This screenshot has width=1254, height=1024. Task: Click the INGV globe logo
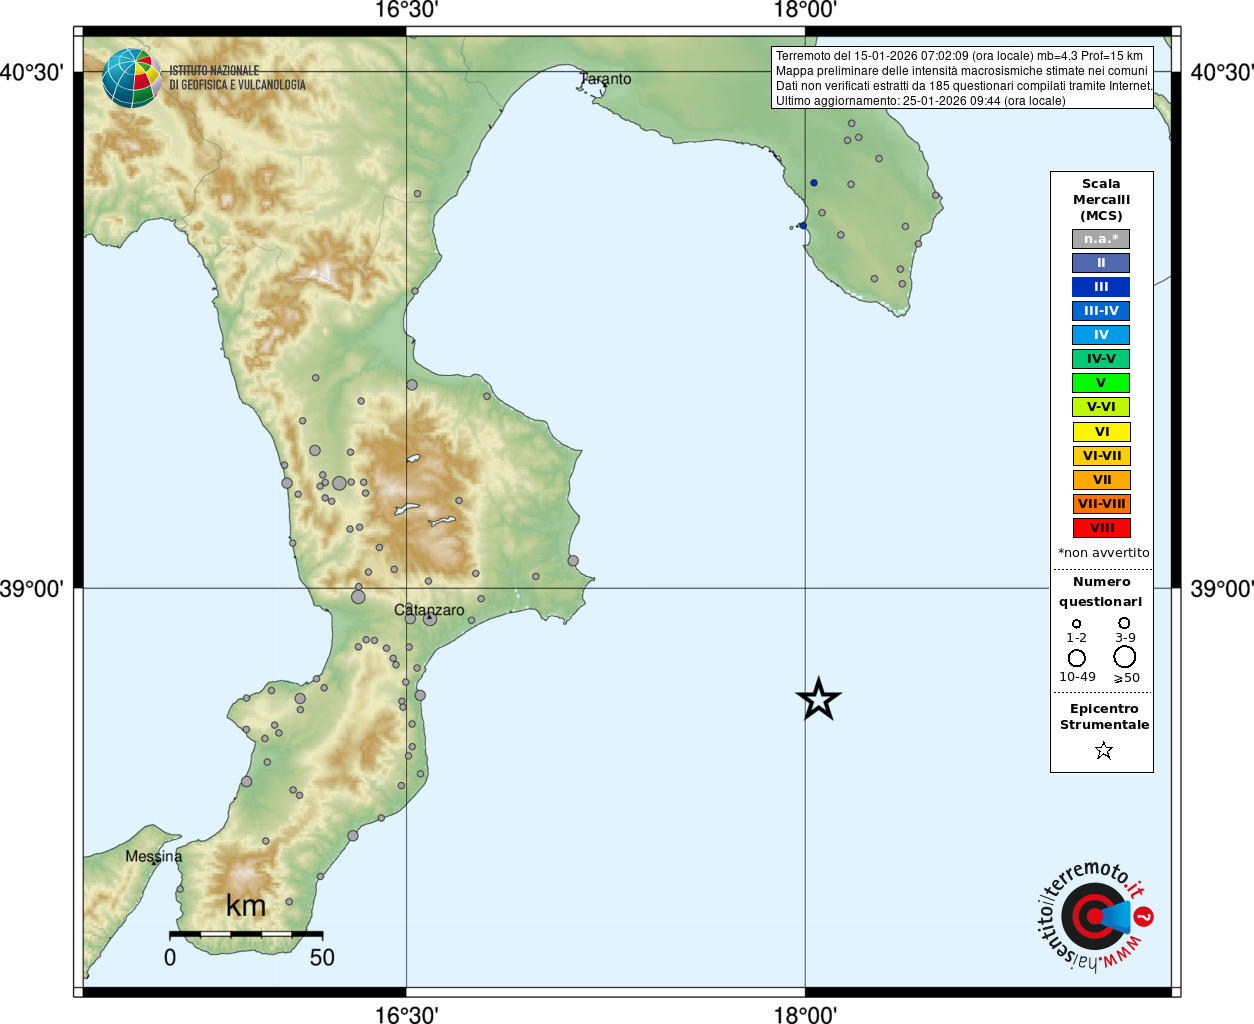[131, 78]
